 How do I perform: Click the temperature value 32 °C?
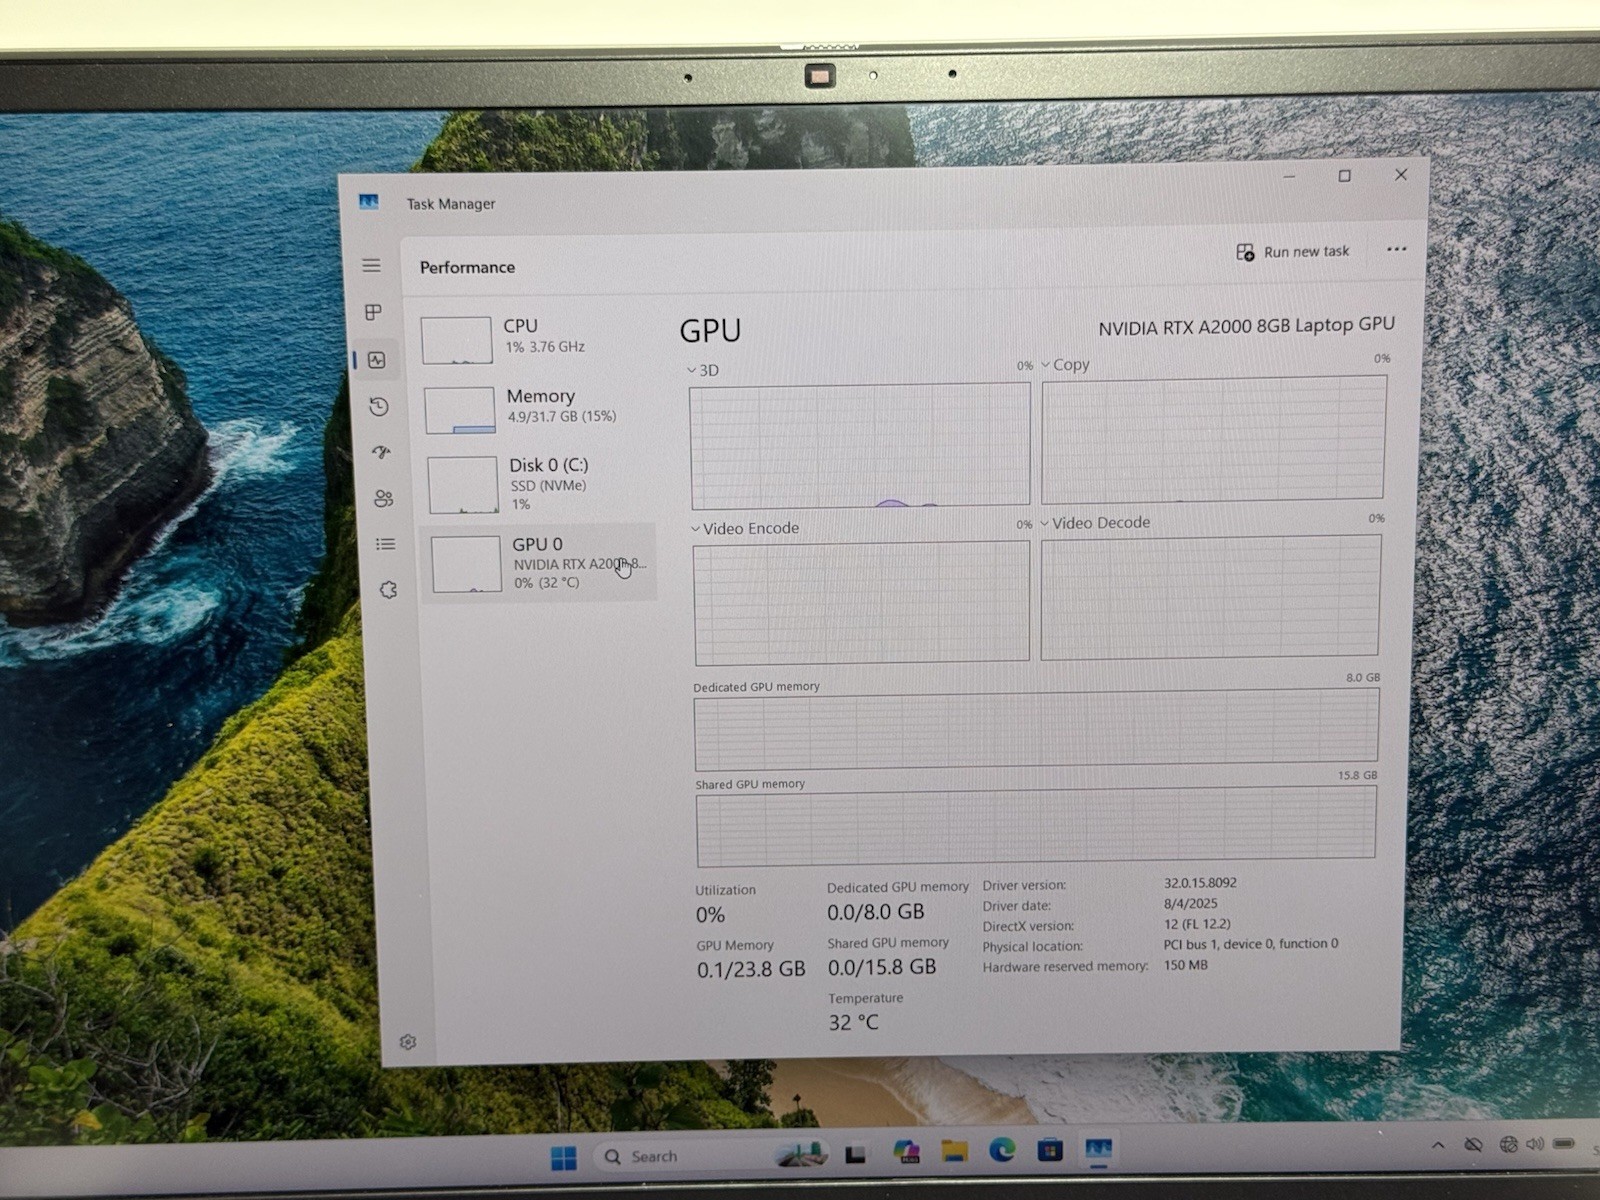(x=853, y=1022)
